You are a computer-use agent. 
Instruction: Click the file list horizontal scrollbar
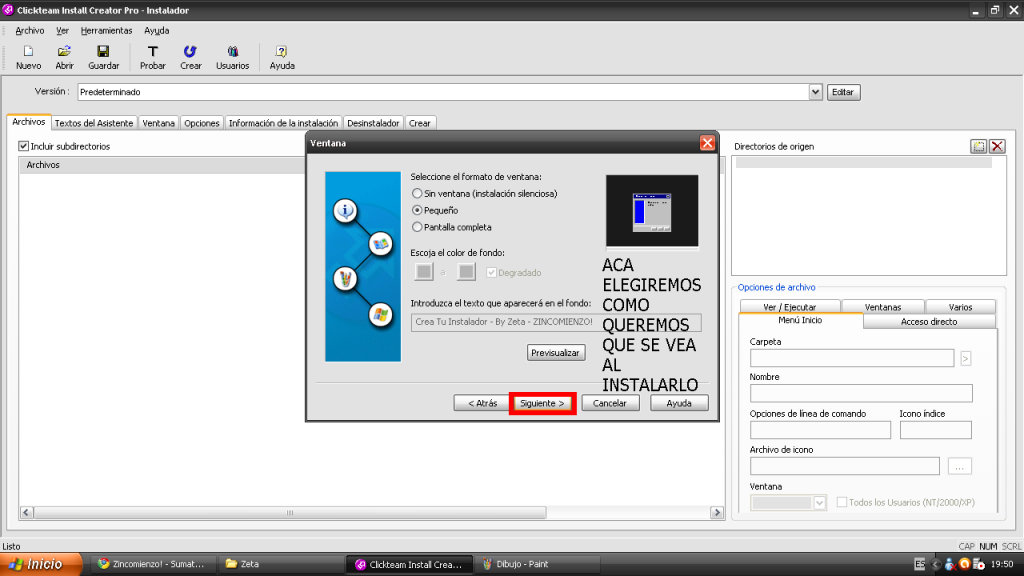(x=289, y=513)
